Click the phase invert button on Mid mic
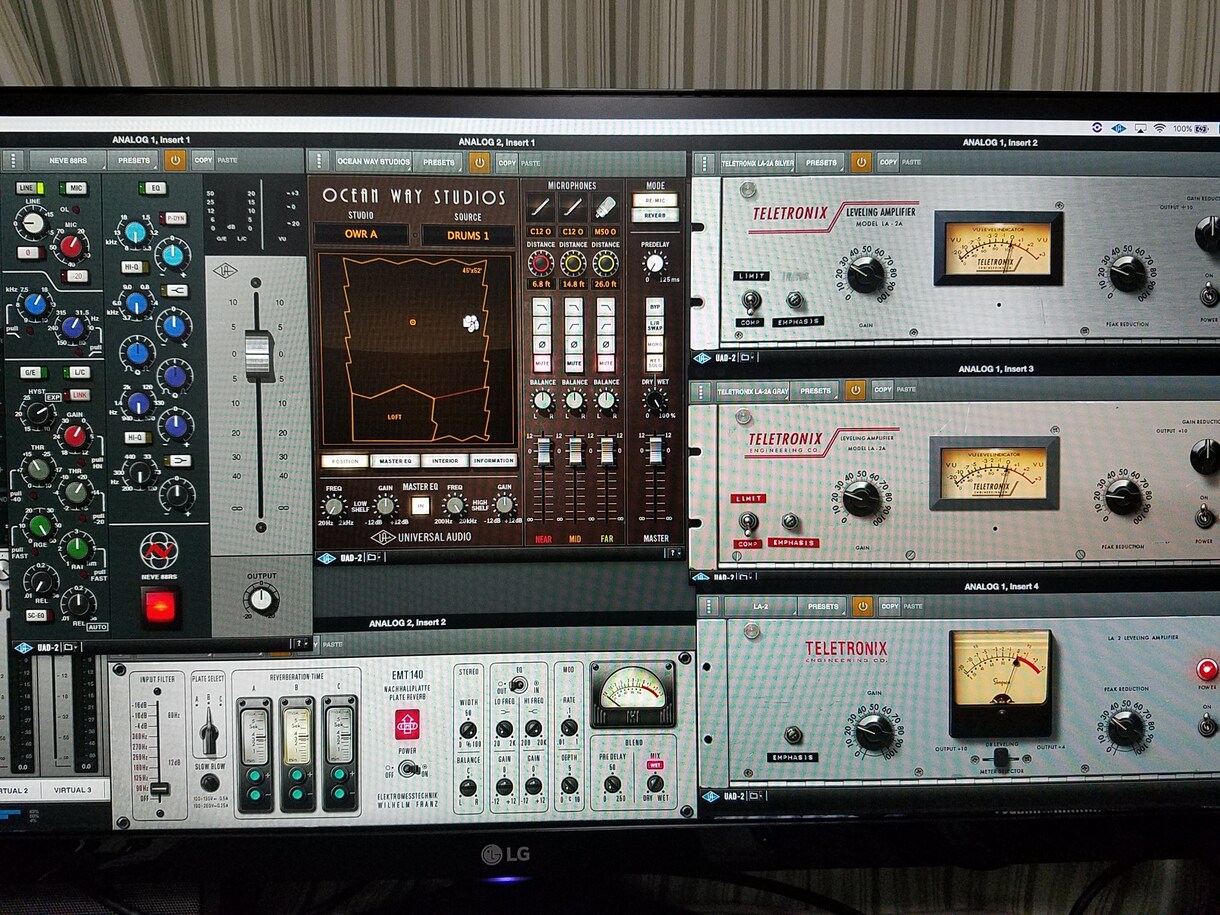The width and height of the screenshot is (1220, 915). [x=574, y=345]
